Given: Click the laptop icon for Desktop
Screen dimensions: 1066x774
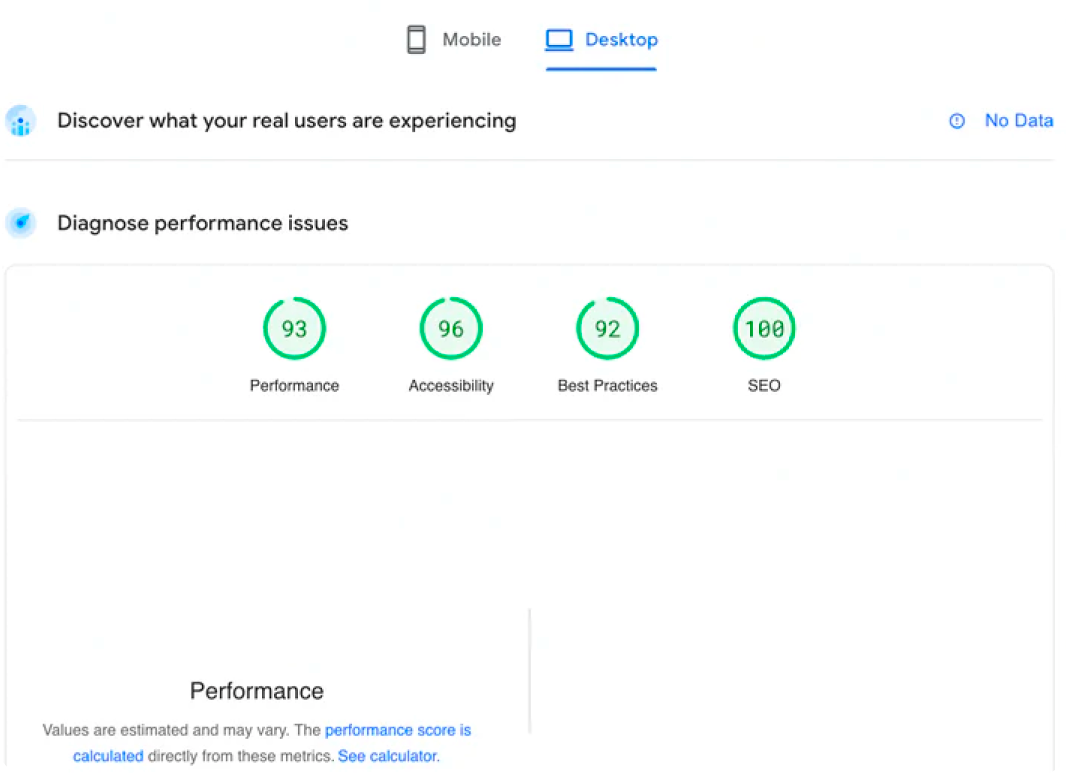Looking at the screenshot, I should coord(559,40).
